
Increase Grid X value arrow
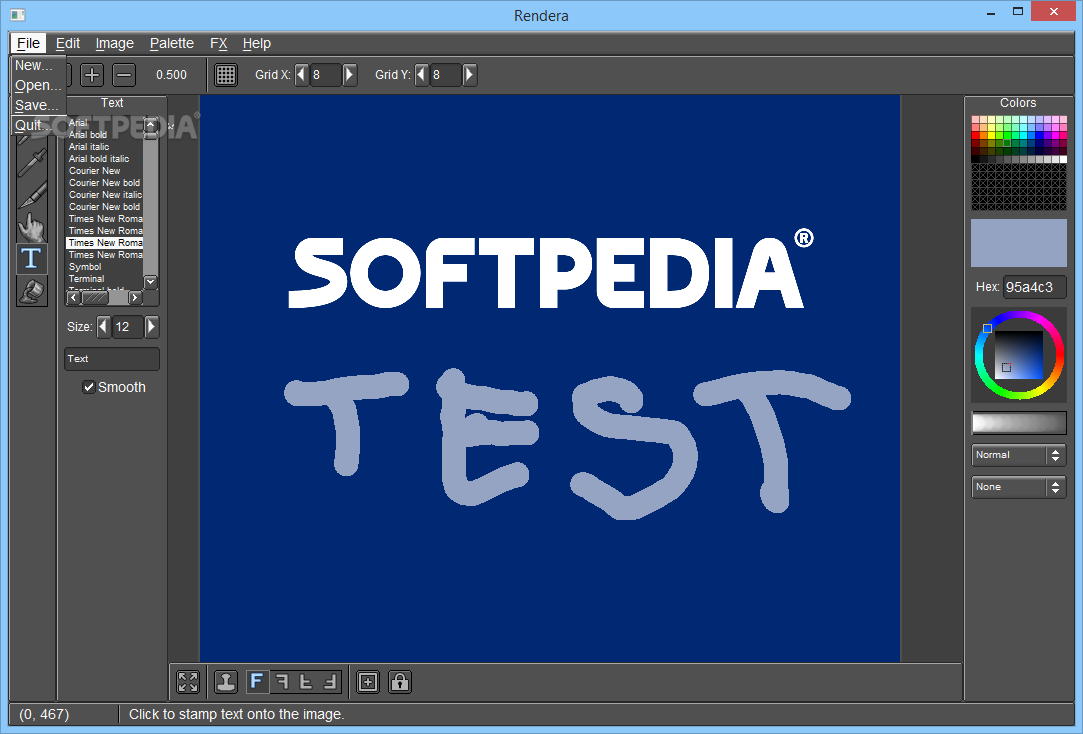point(350,75)
